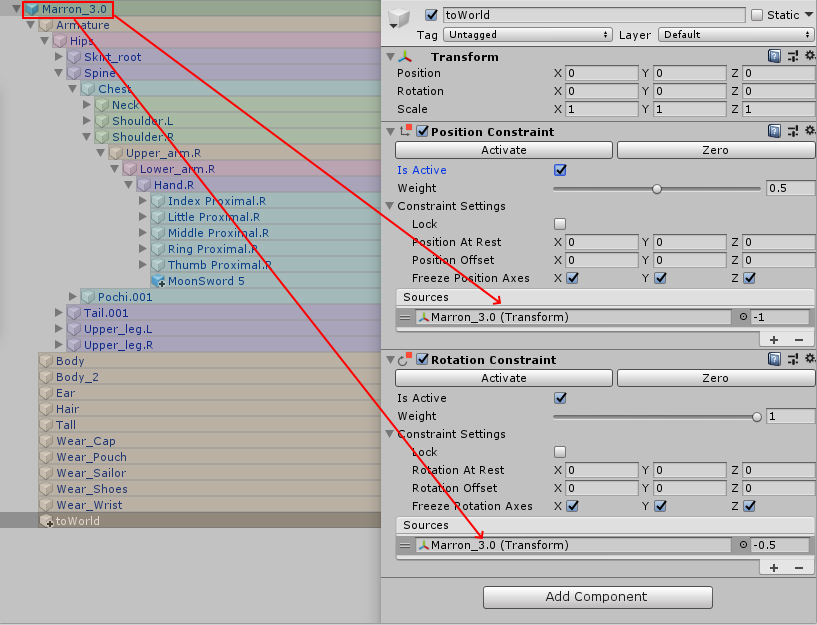Click the Position Constraint Weight slider handle
The width and height of the screenshot is (817, 625).
(x=657, y=189)
